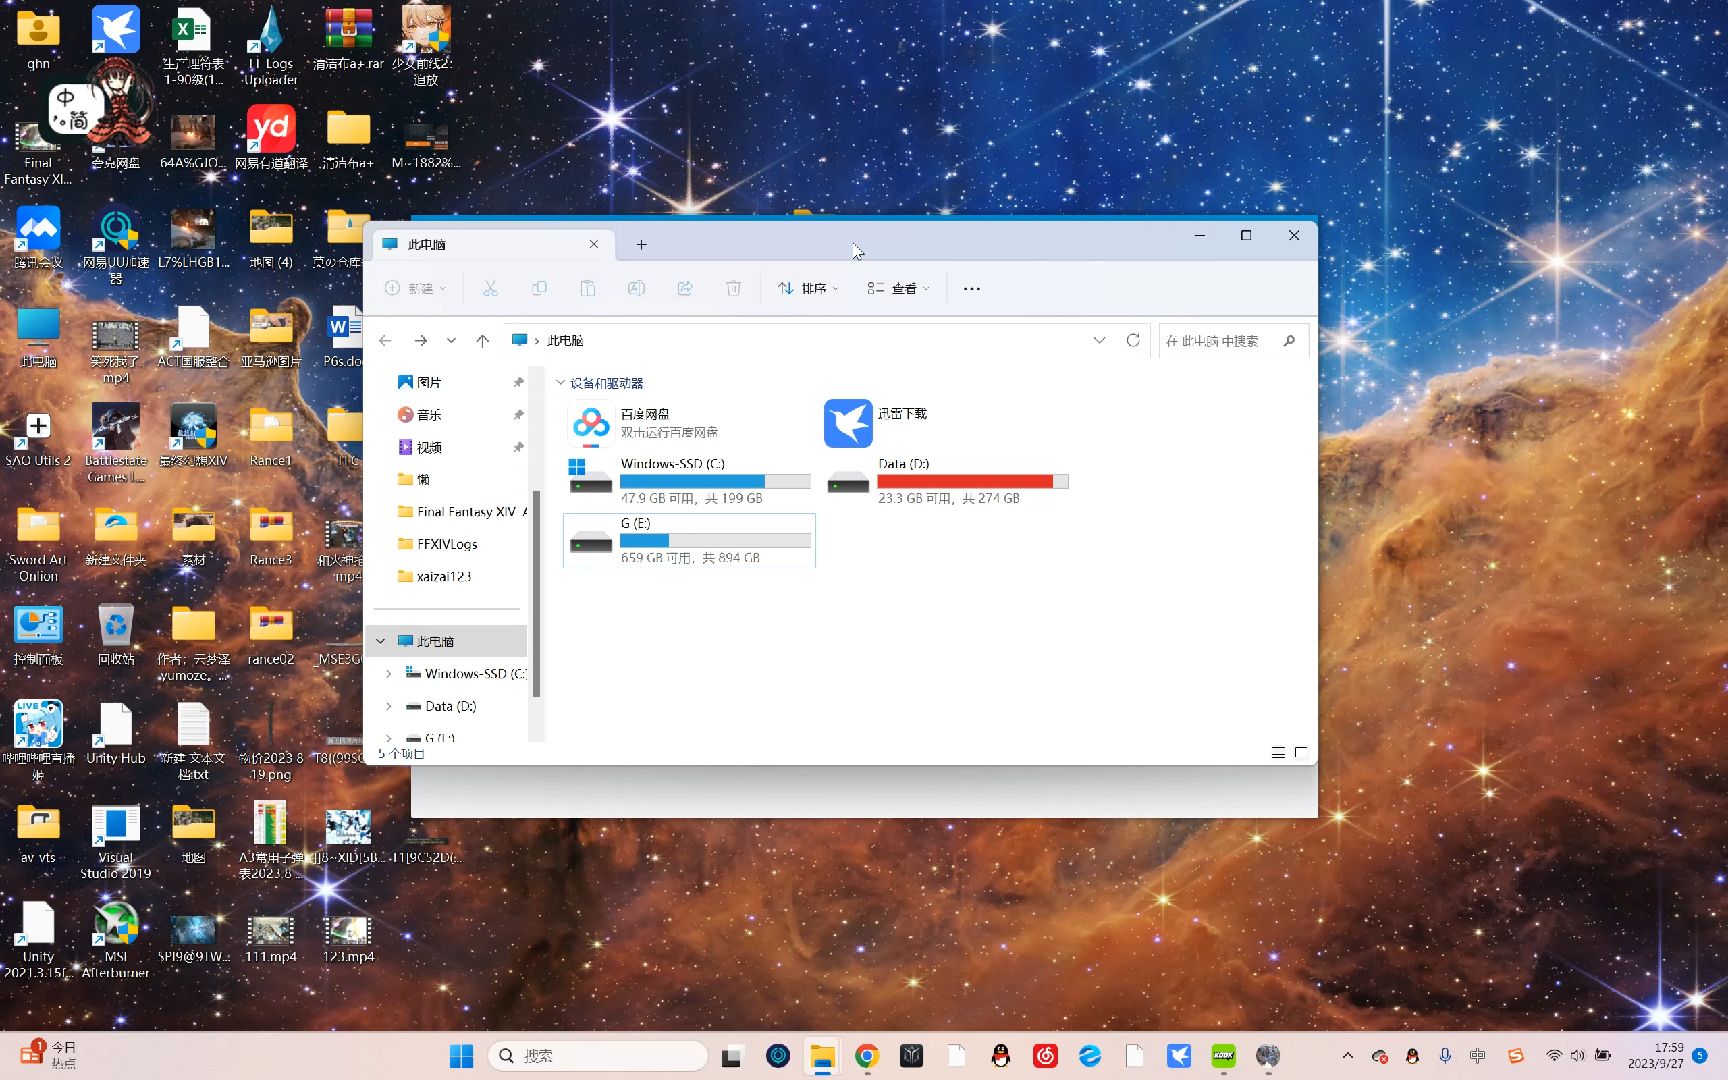
Task: Select the Visual Studio 2019 desktop icon
Action: [x=116, y=841]
